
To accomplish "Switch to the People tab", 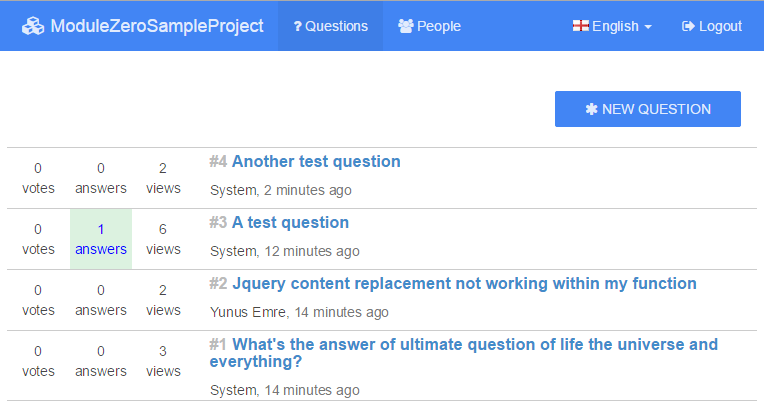I will click(429, 26).
